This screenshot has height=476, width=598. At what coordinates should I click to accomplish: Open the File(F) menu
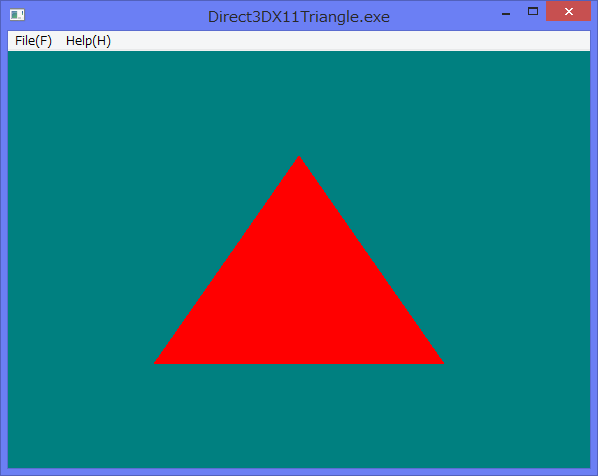(x=33, y=41)
